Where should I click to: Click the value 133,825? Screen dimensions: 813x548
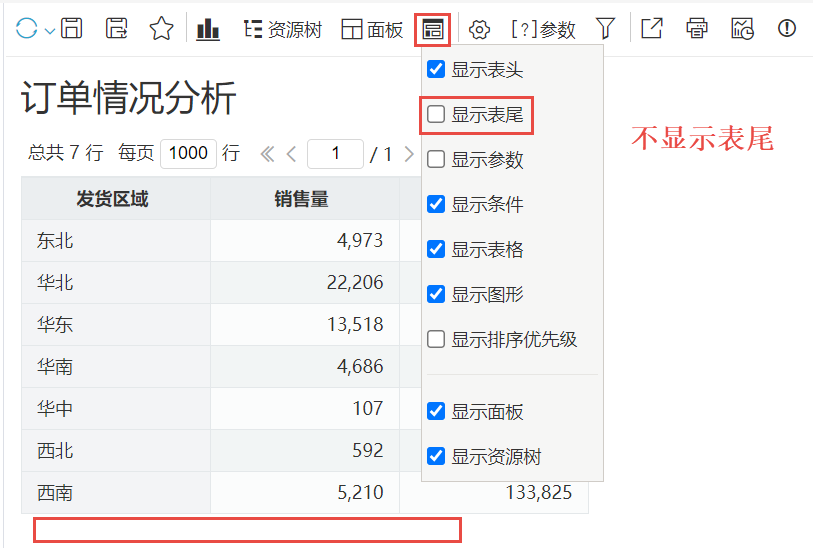click(x=538, y=493)
